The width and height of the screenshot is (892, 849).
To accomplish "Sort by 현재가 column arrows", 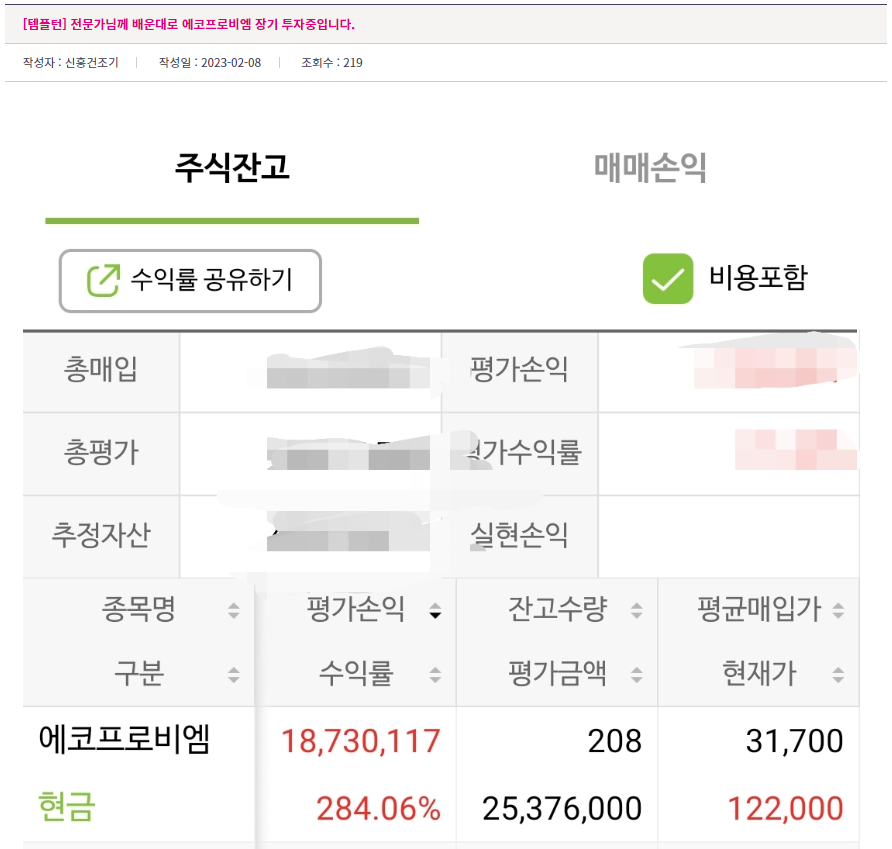I will coord(838,675).
